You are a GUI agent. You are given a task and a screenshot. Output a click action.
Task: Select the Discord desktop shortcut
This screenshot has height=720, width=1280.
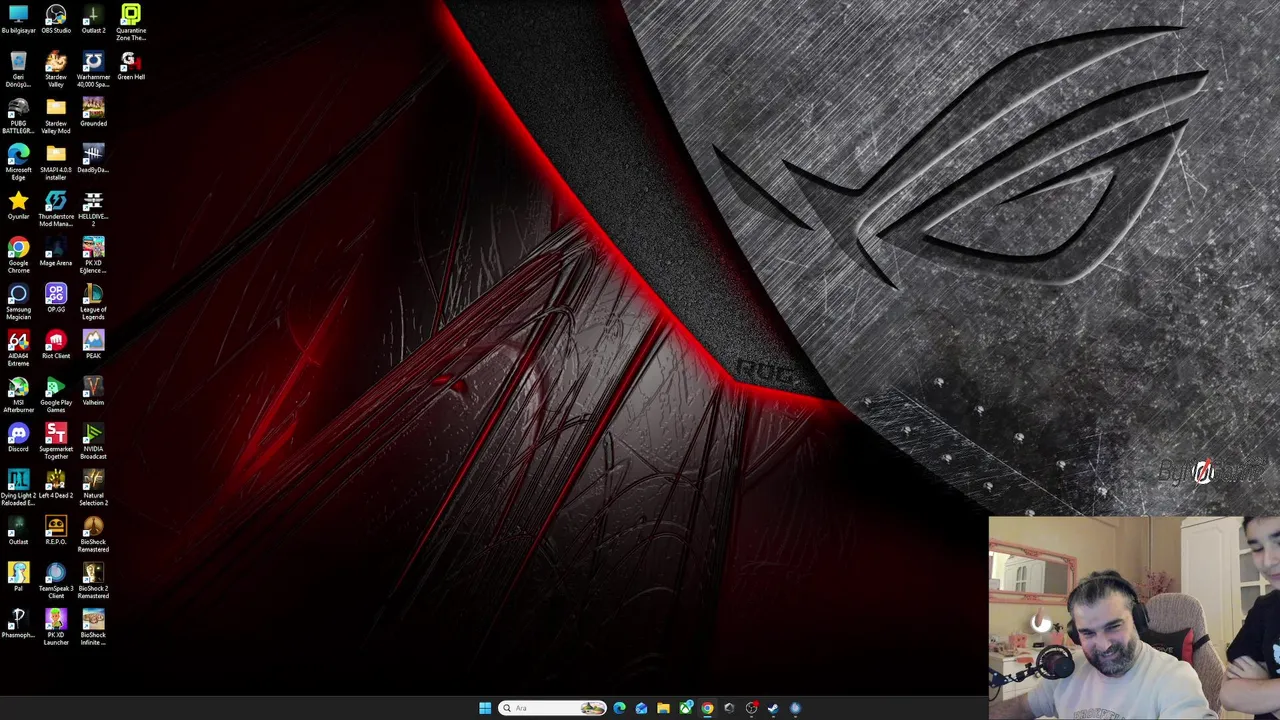[18, 438]
